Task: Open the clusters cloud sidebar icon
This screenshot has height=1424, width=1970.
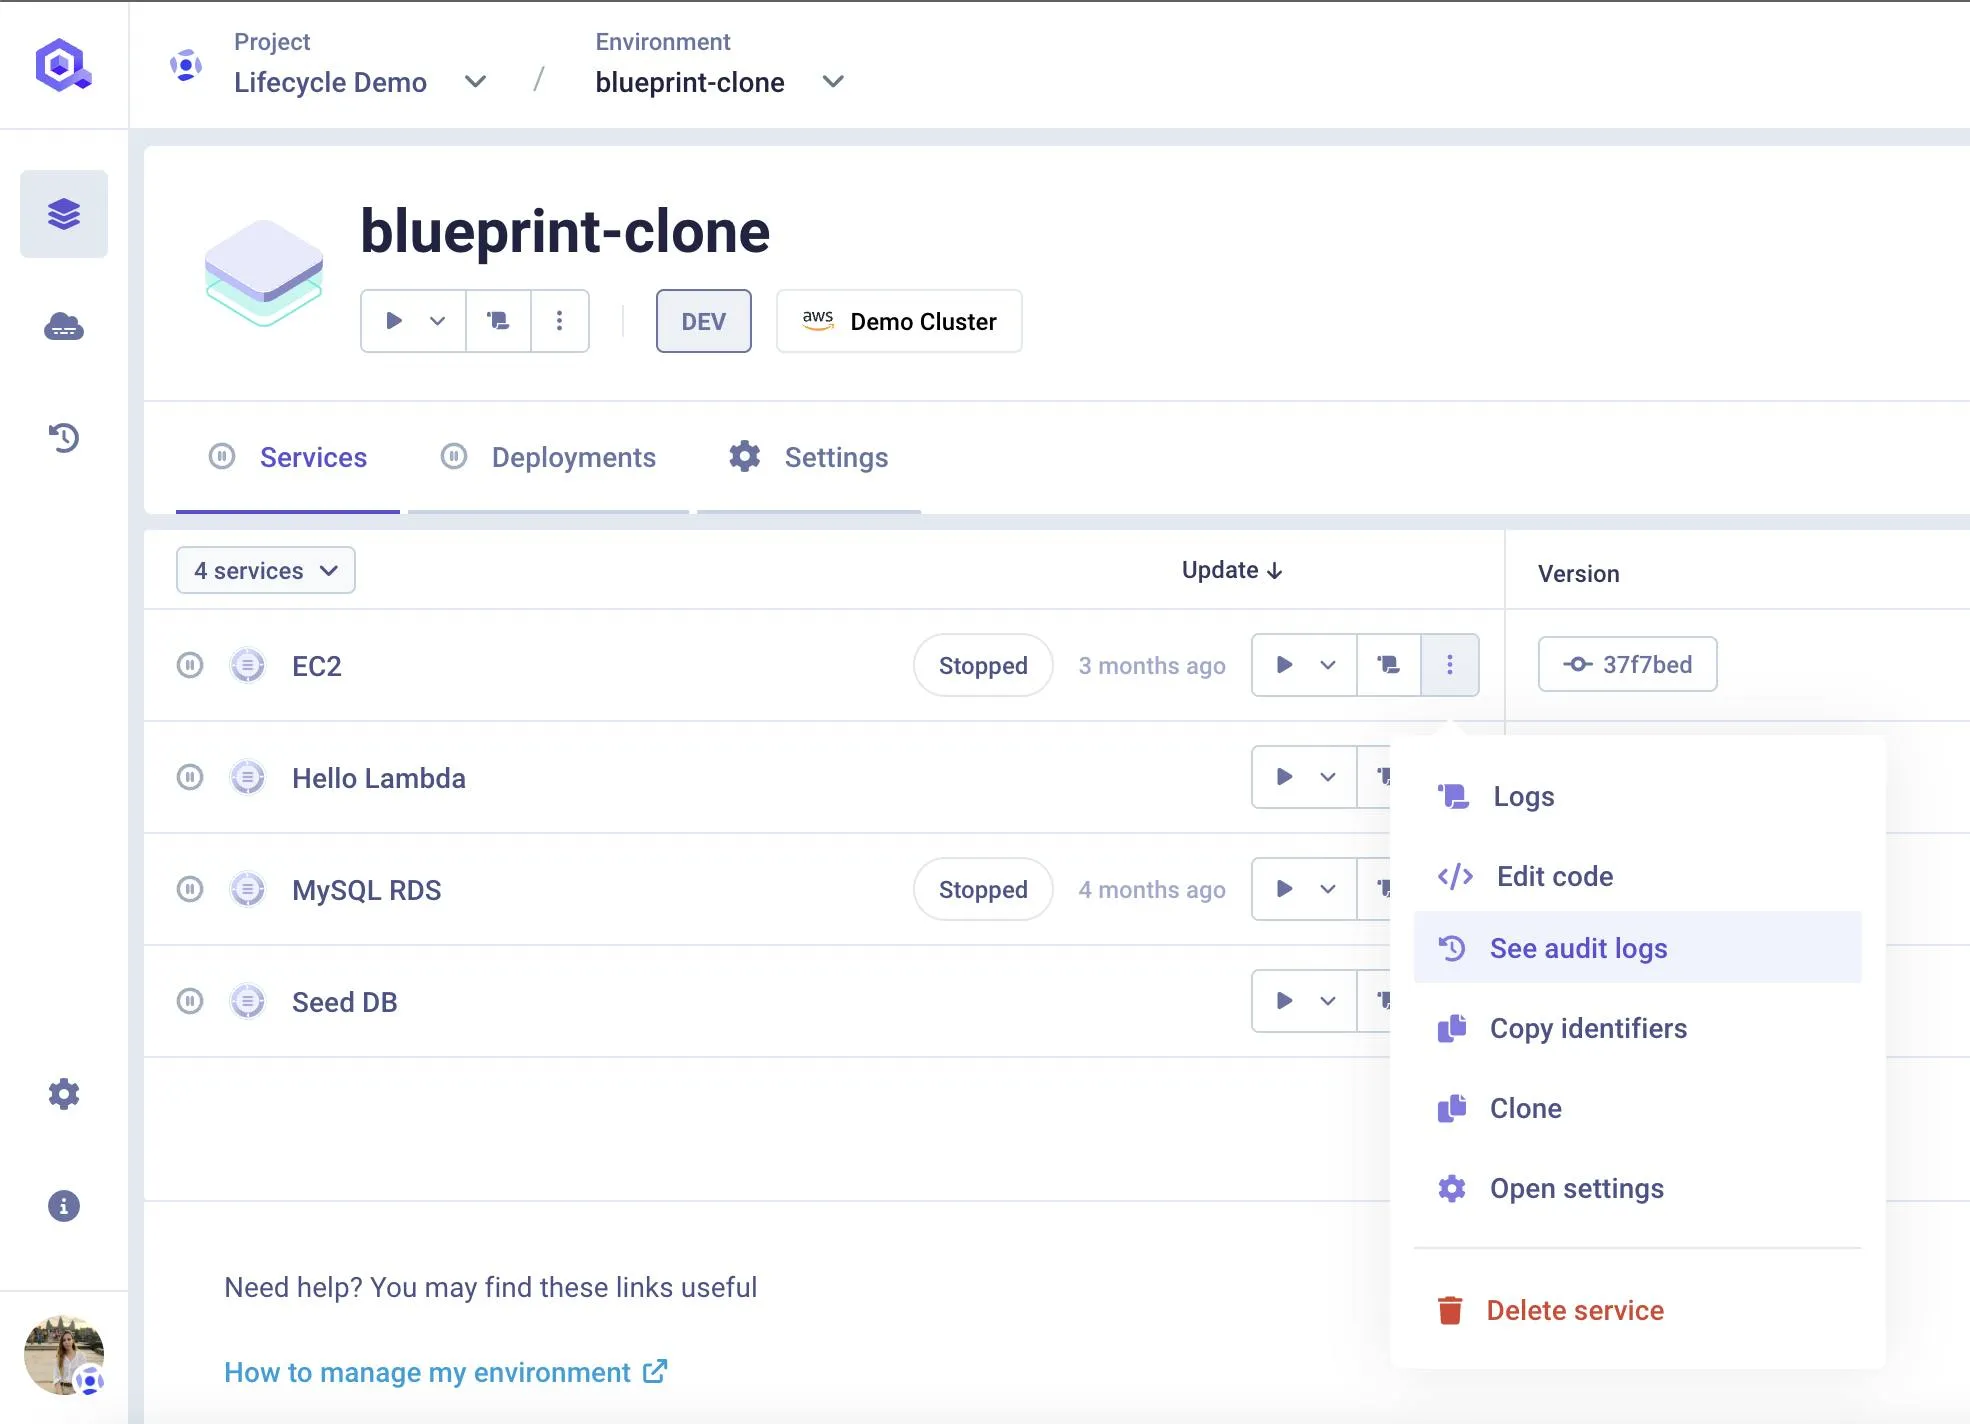Action: coord(64,327)
